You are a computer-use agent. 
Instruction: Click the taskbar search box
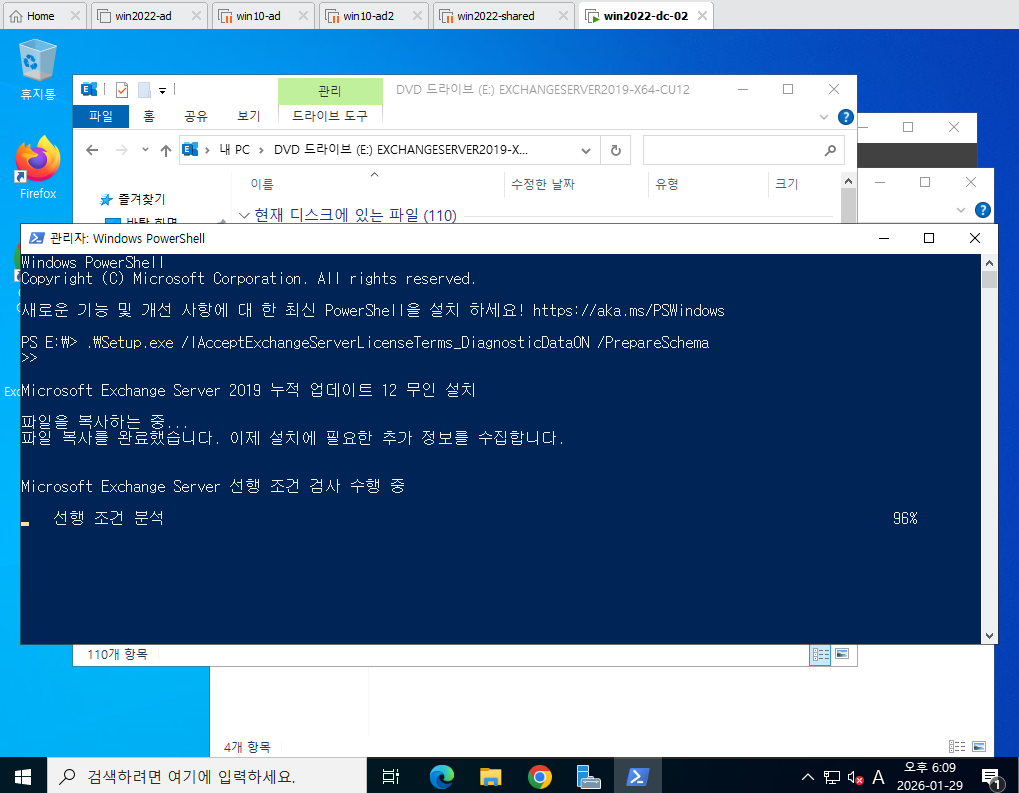207,776
